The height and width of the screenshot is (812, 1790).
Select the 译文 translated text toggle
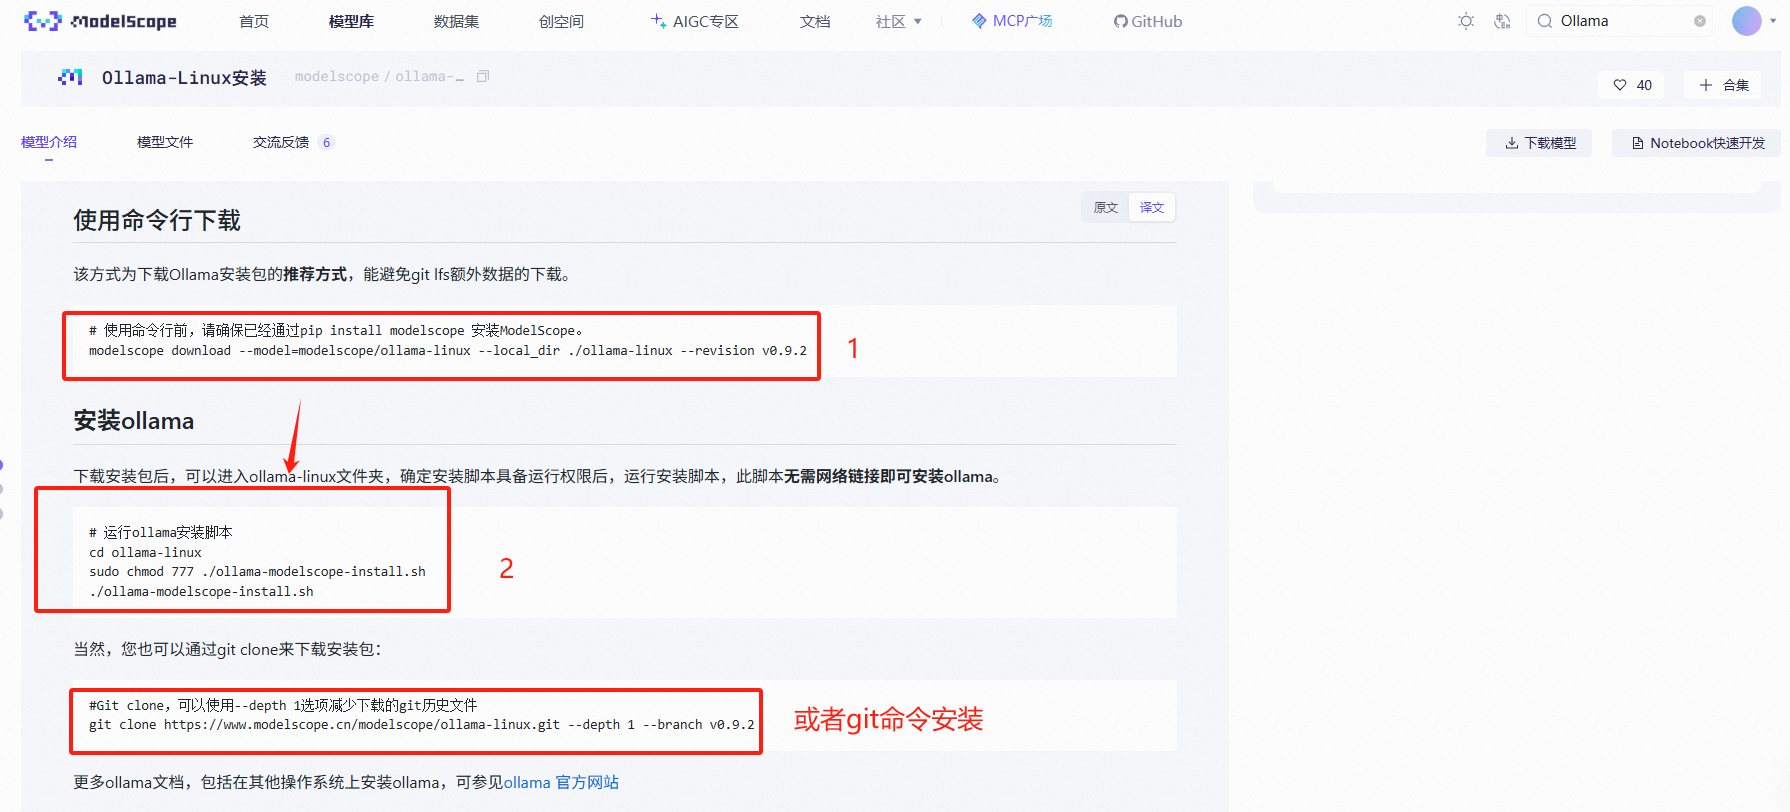(x=1152, y=207)
